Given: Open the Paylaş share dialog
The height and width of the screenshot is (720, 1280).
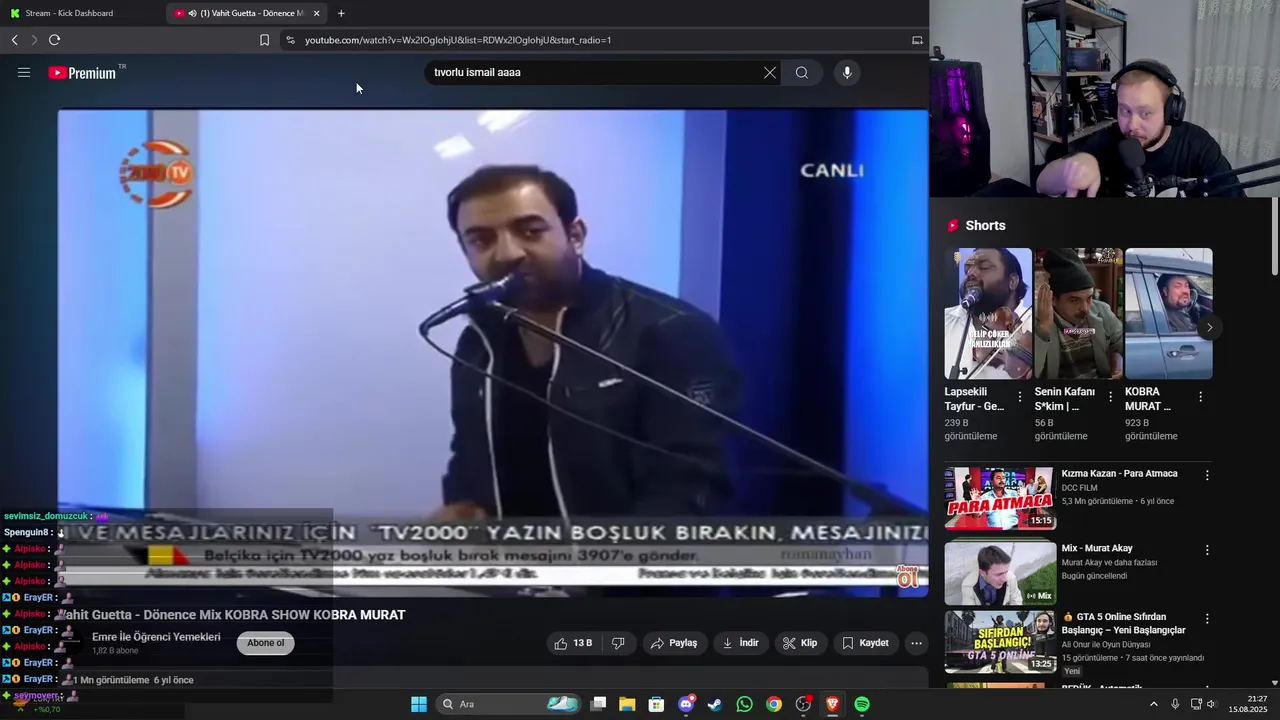Looking at the screenshot, I should coord(675,643).
